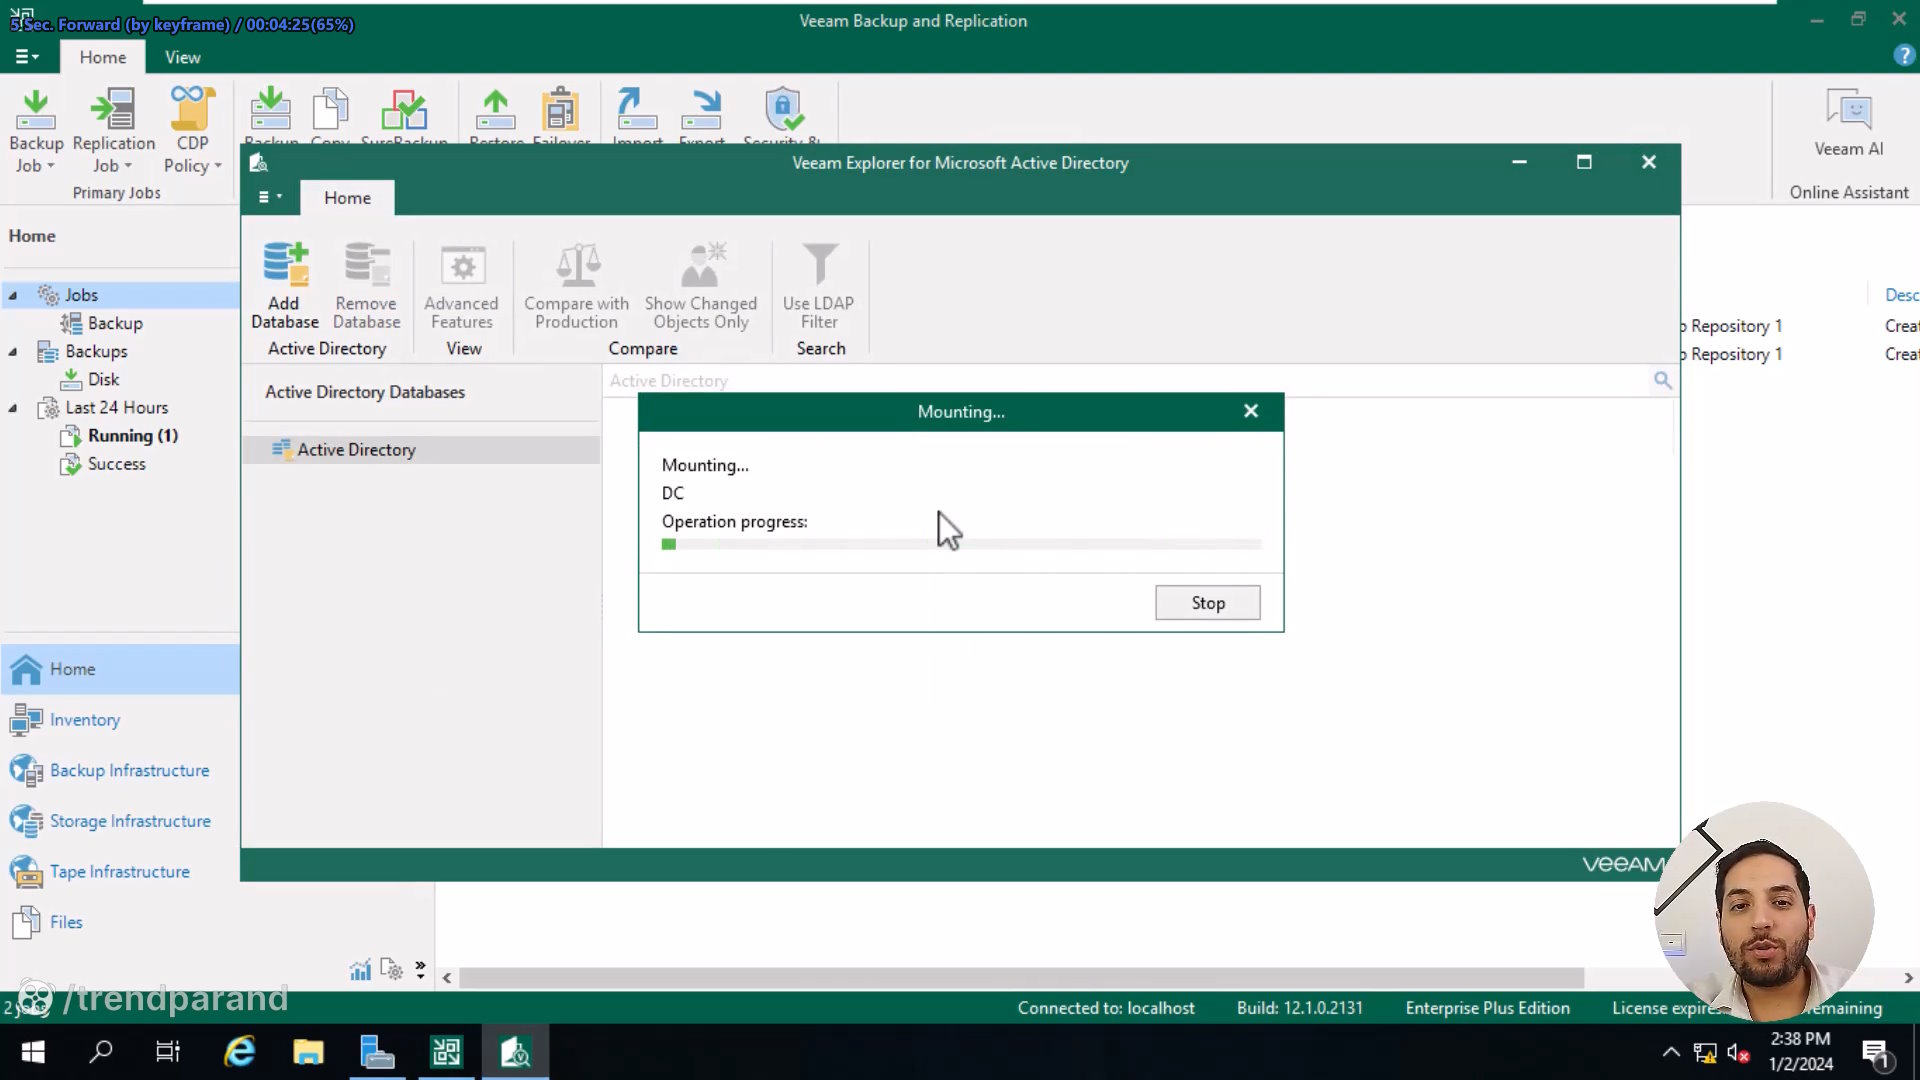The image size is (1920, 1080).
Task: Select Success under Last 24 Hours
Action: point(116,464)
